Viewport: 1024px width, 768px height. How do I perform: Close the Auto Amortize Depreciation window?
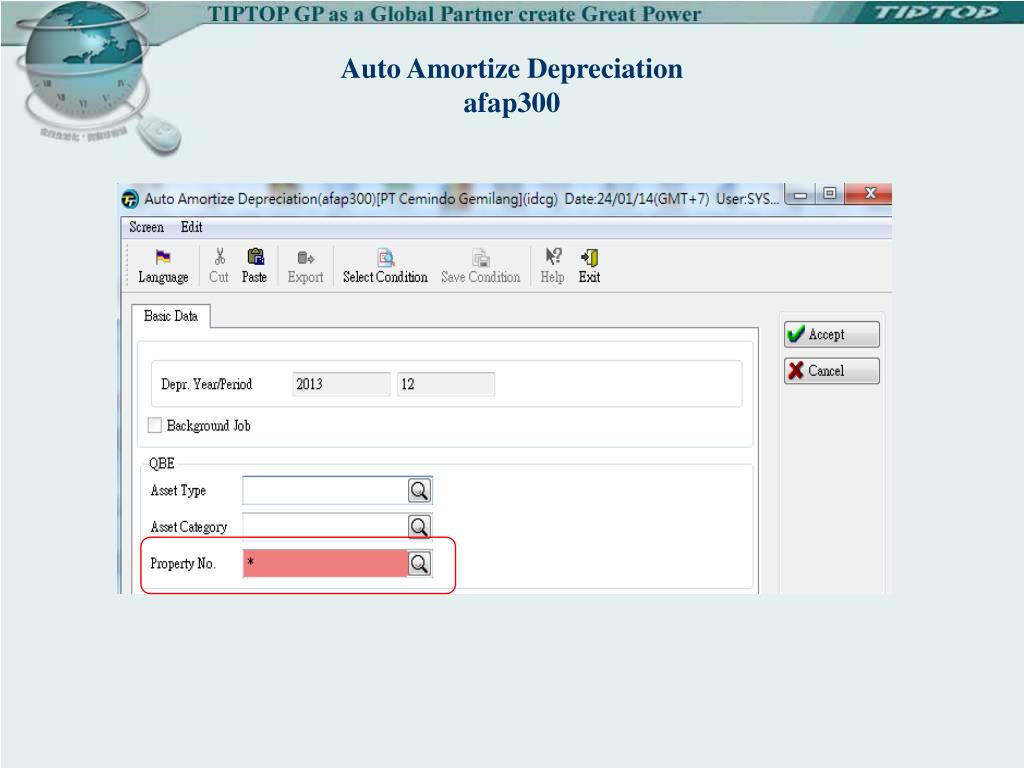[869, 193]
